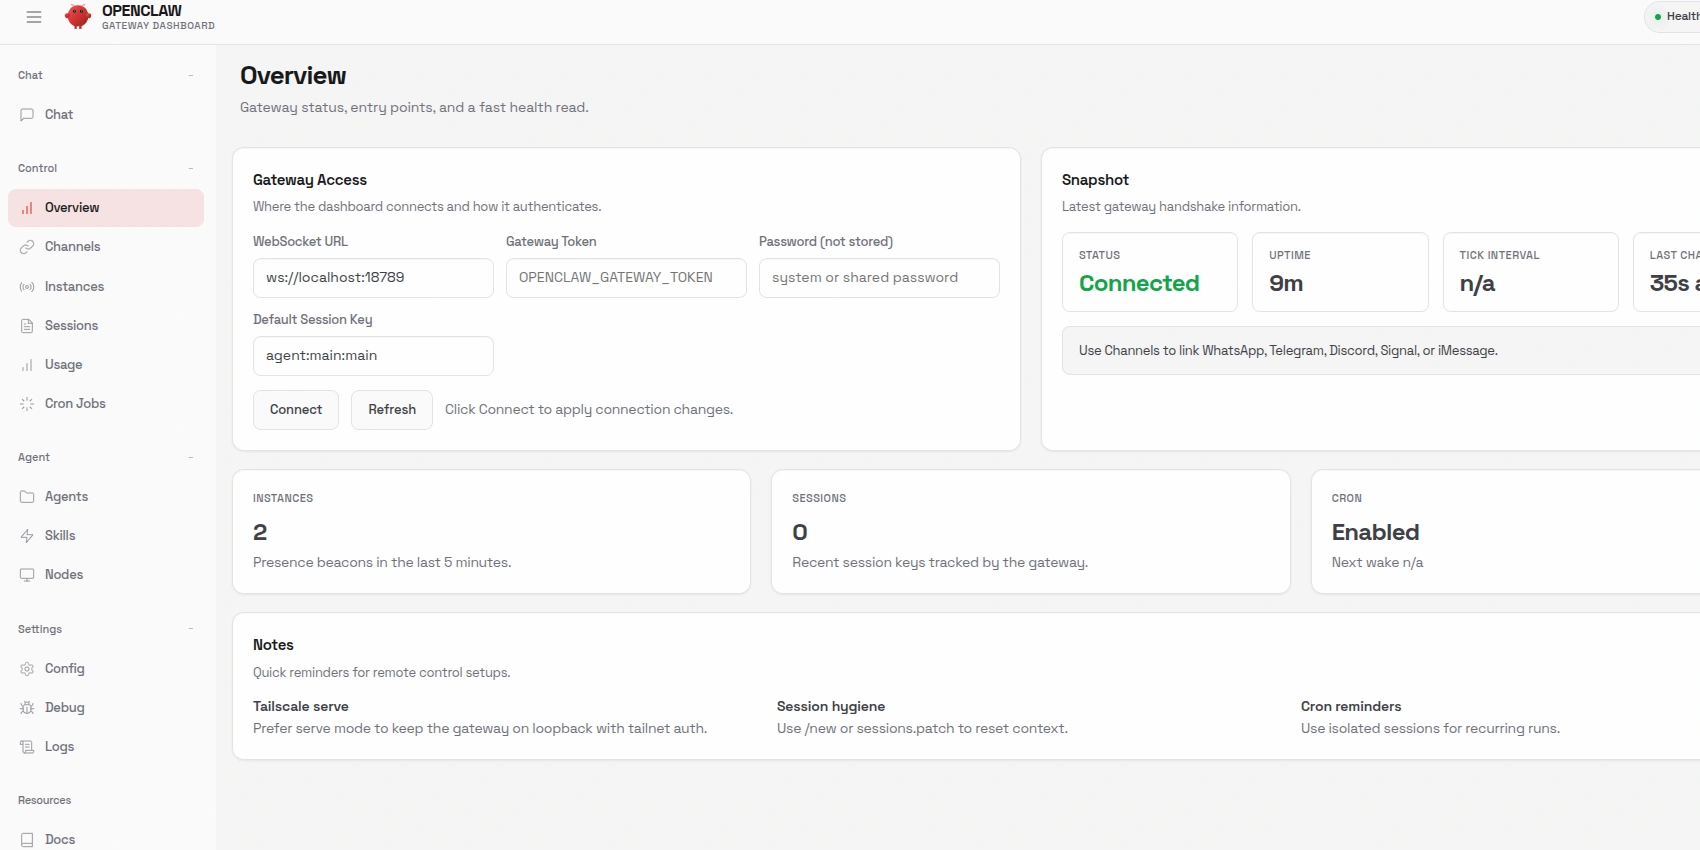Collapse the Settings sidebar section
Screen dimensions: 1700x850
click(x=190, y=630)
